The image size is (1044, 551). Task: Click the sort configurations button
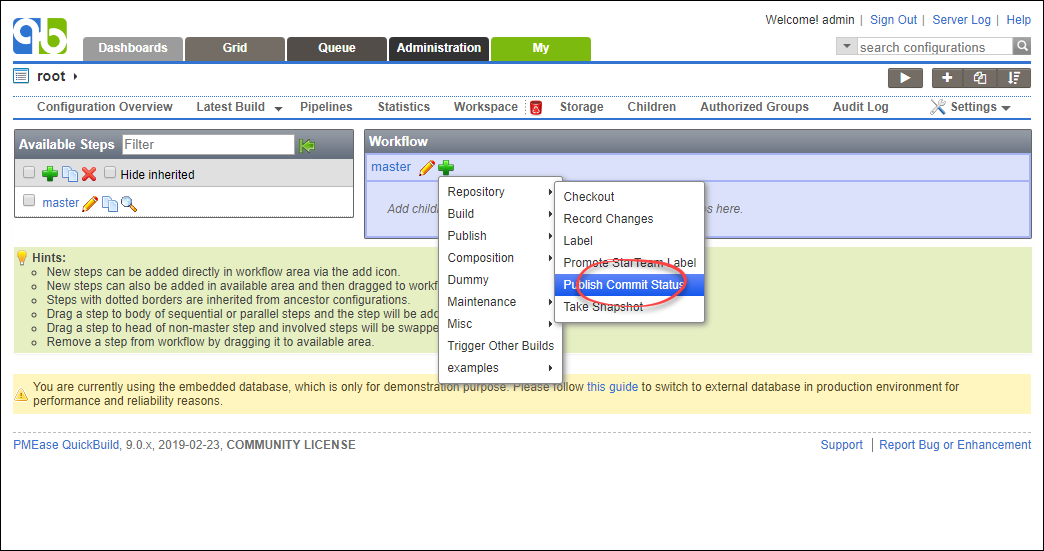click(1014, 78)
